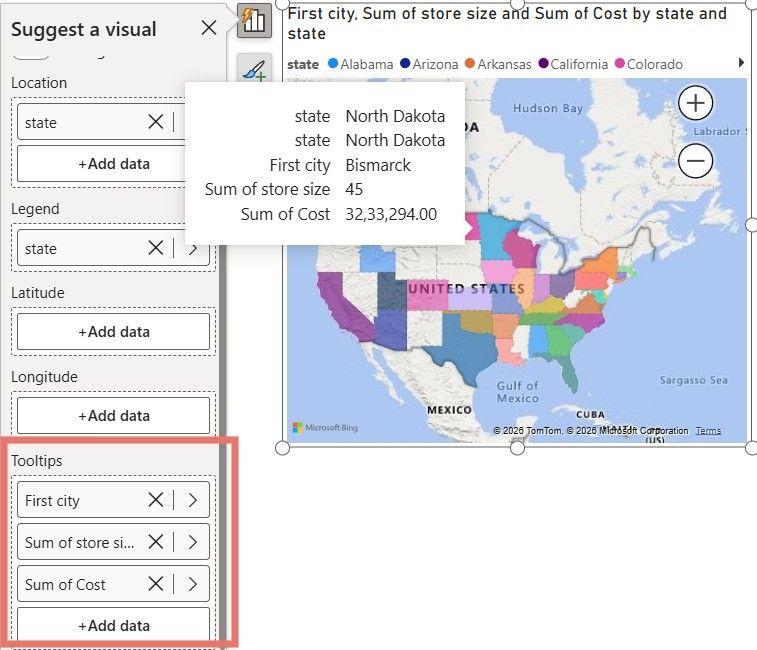Open the map Terms link

pyautogui.click(x=708, y=430)
